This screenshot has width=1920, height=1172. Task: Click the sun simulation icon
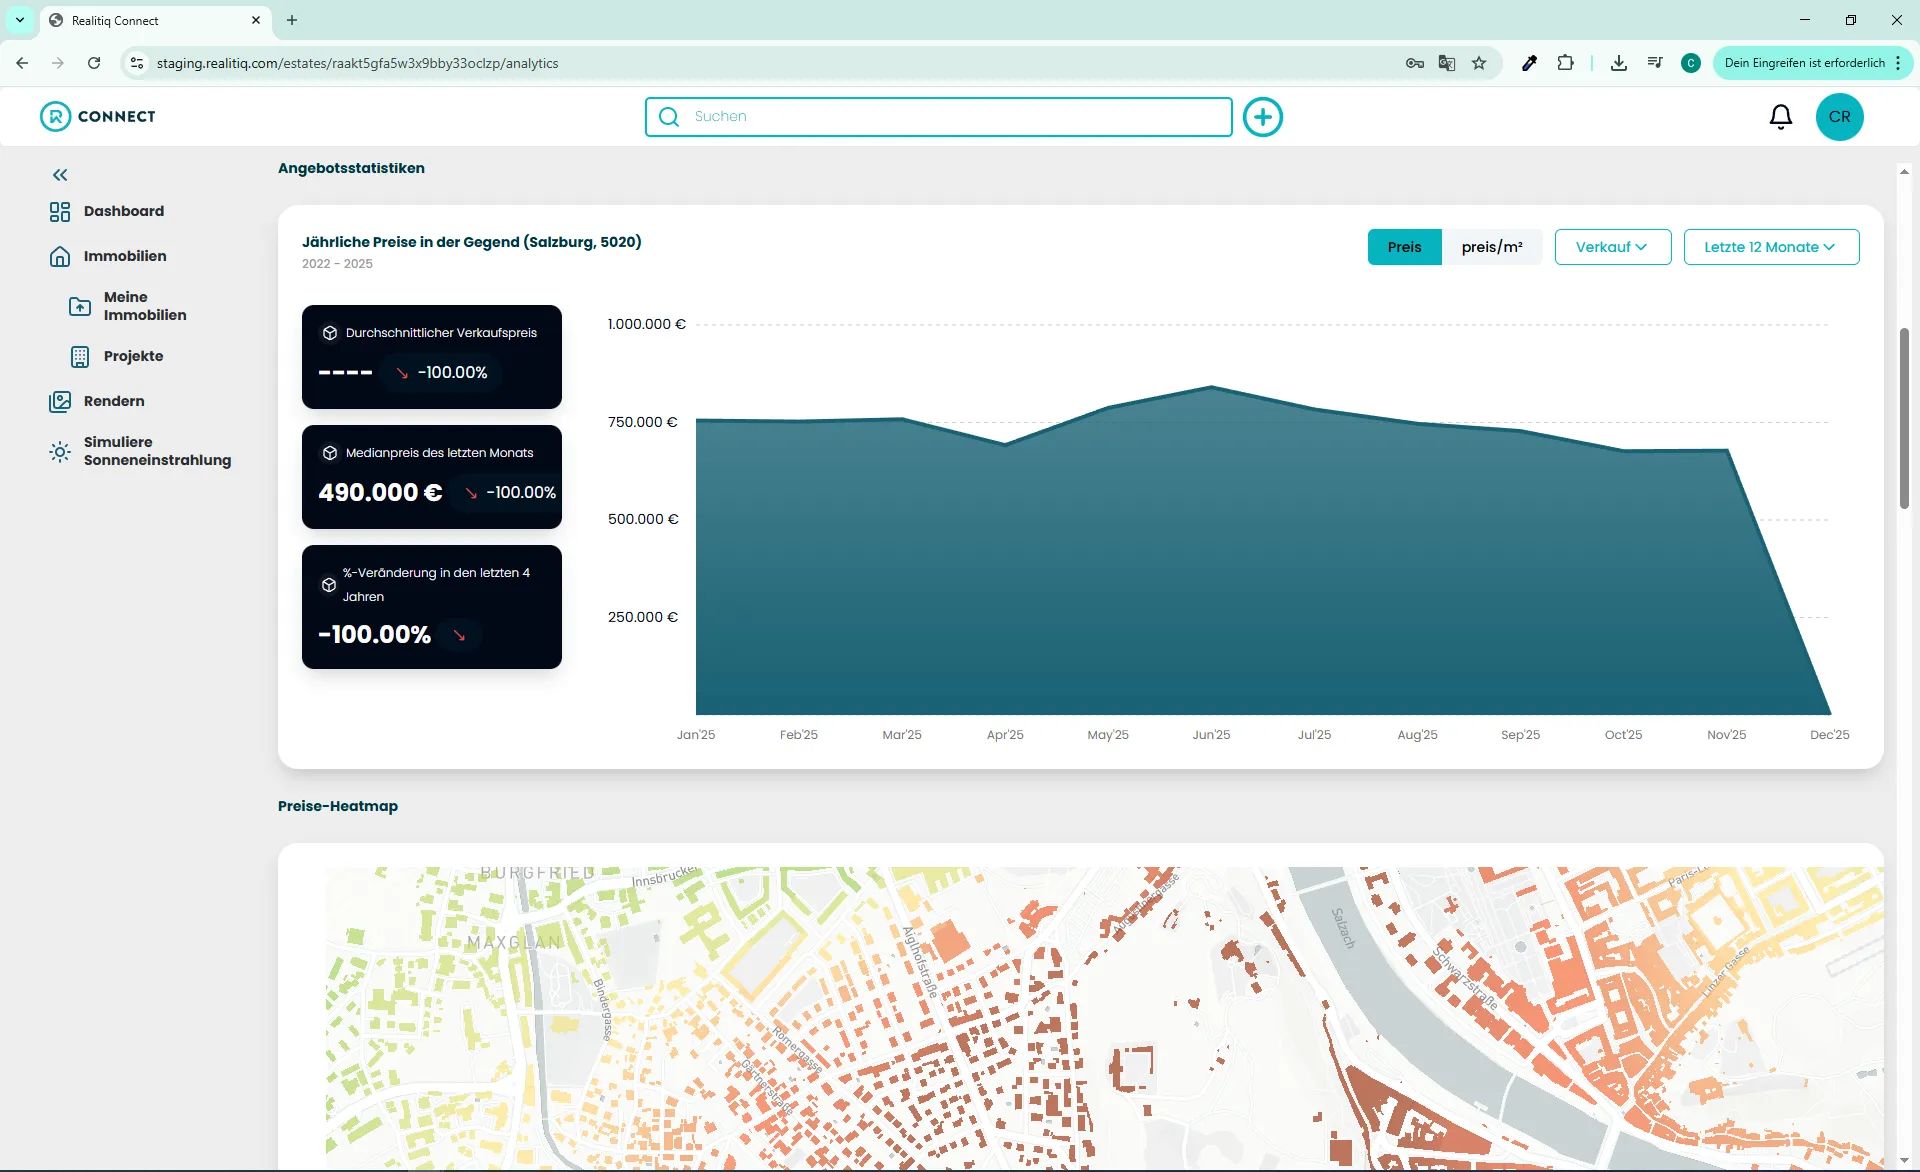[60, 452]
